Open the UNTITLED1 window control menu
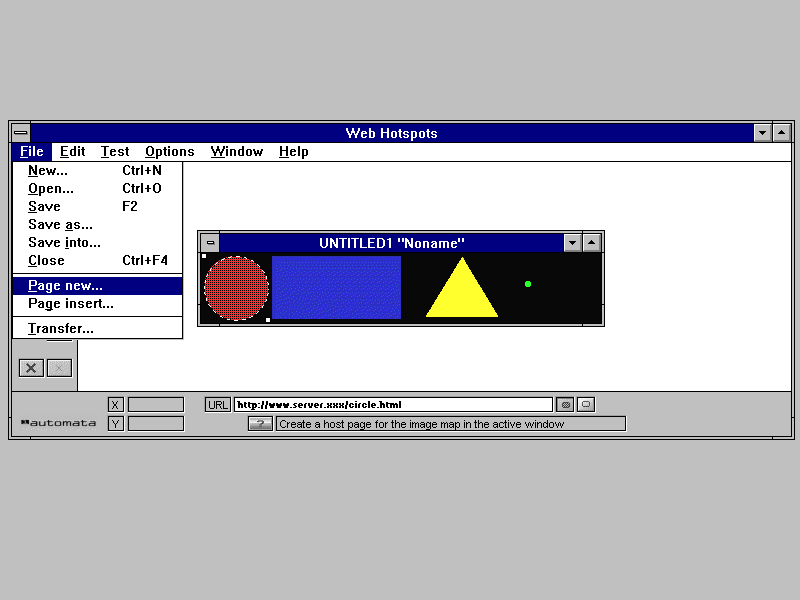Image resolution: width=800 pixels, height=600 pixels. pyautogui.click(x=210, y=243)
